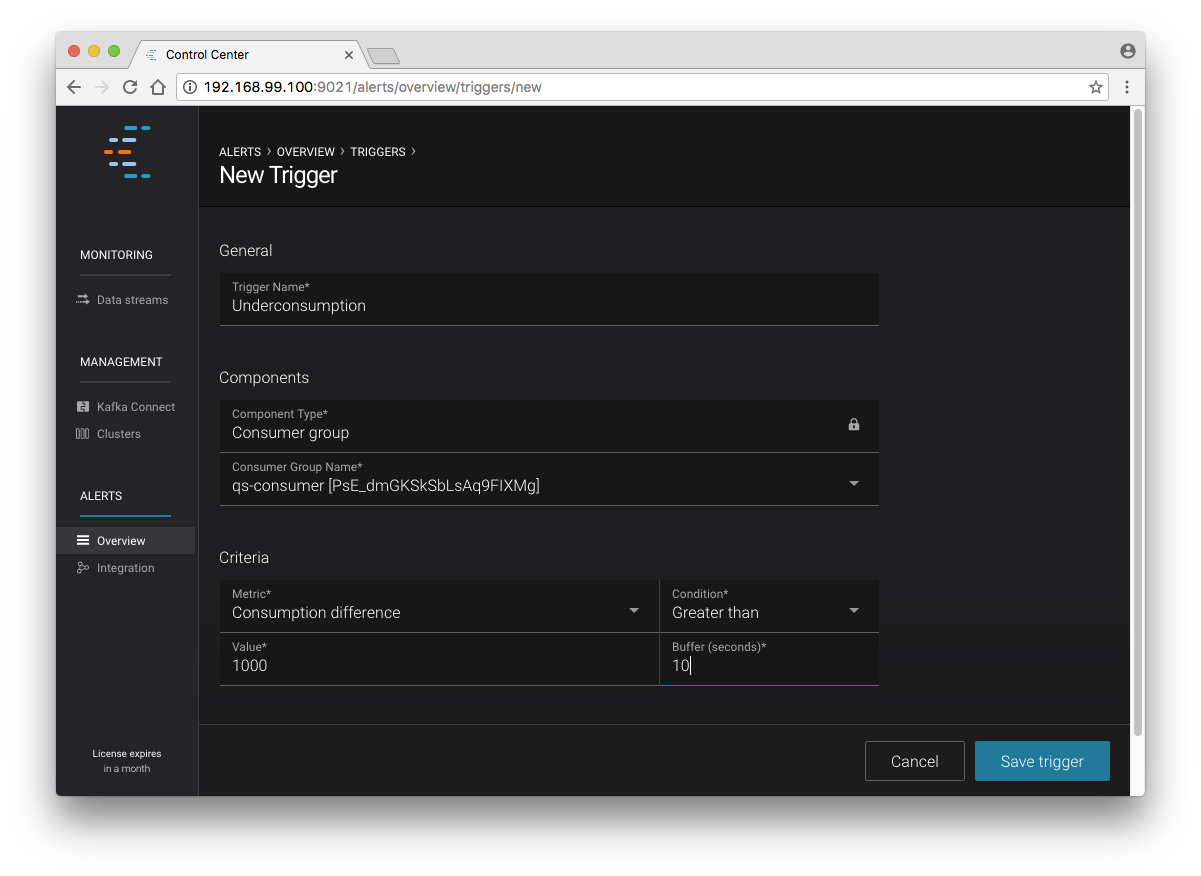The height and width of the screenshot is (876, 1201).
Task: Open the Chrome three-dot menu
Action: [1127, 87]
